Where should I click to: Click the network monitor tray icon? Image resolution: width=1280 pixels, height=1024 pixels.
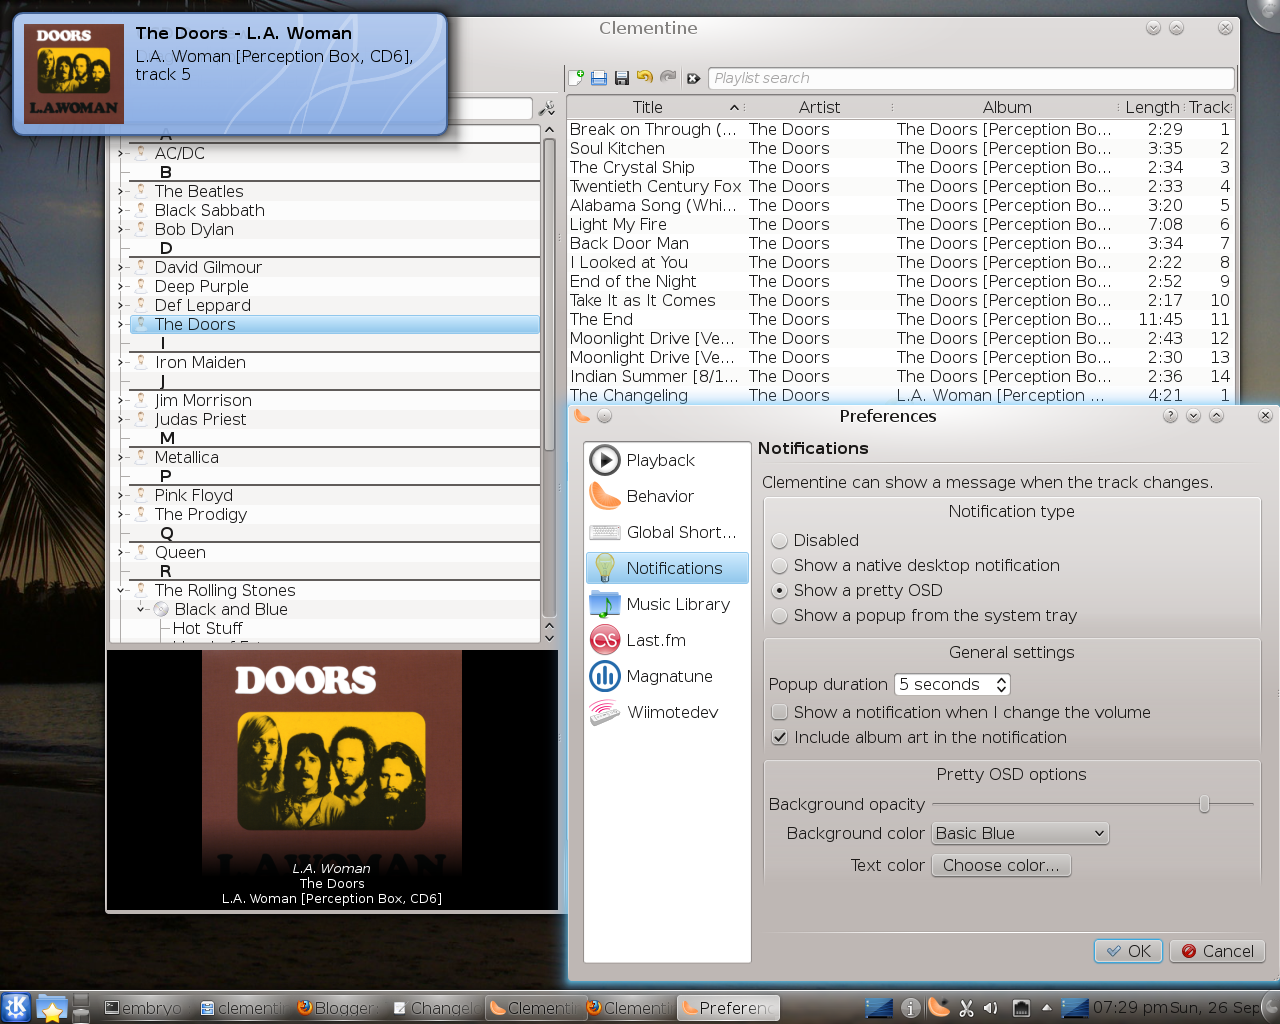point(1021,1008)
